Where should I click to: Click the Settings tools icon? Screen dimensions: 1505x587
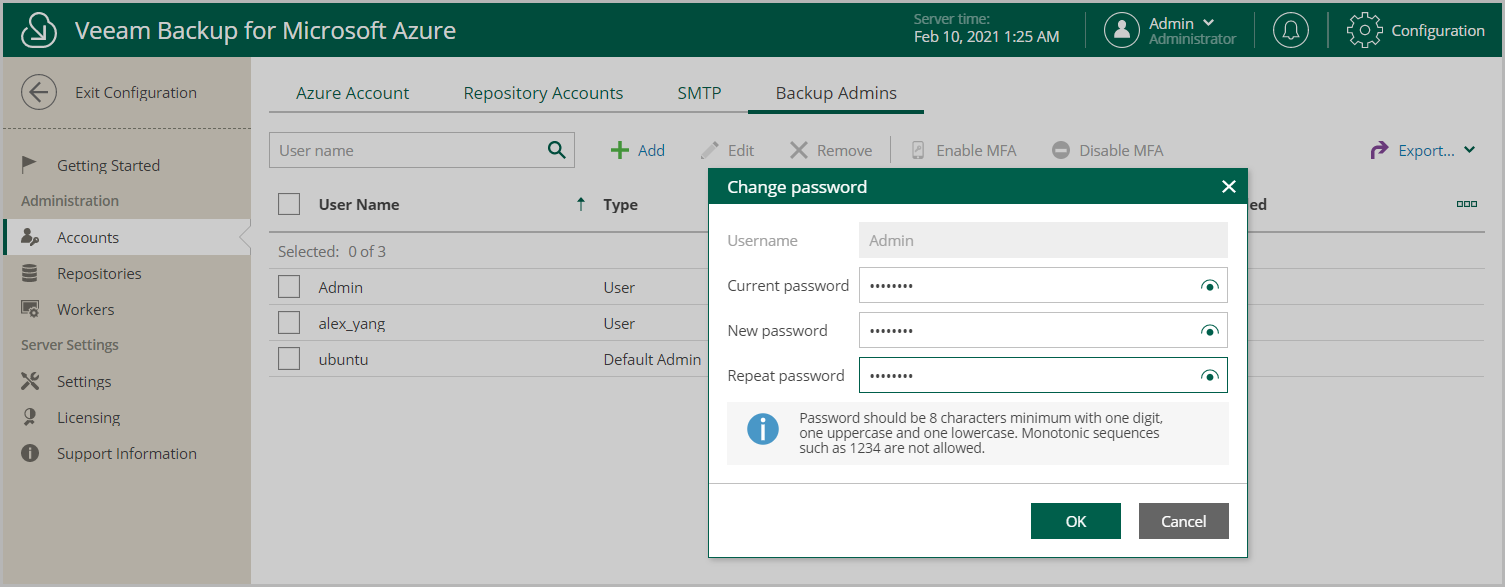point(30,381)
